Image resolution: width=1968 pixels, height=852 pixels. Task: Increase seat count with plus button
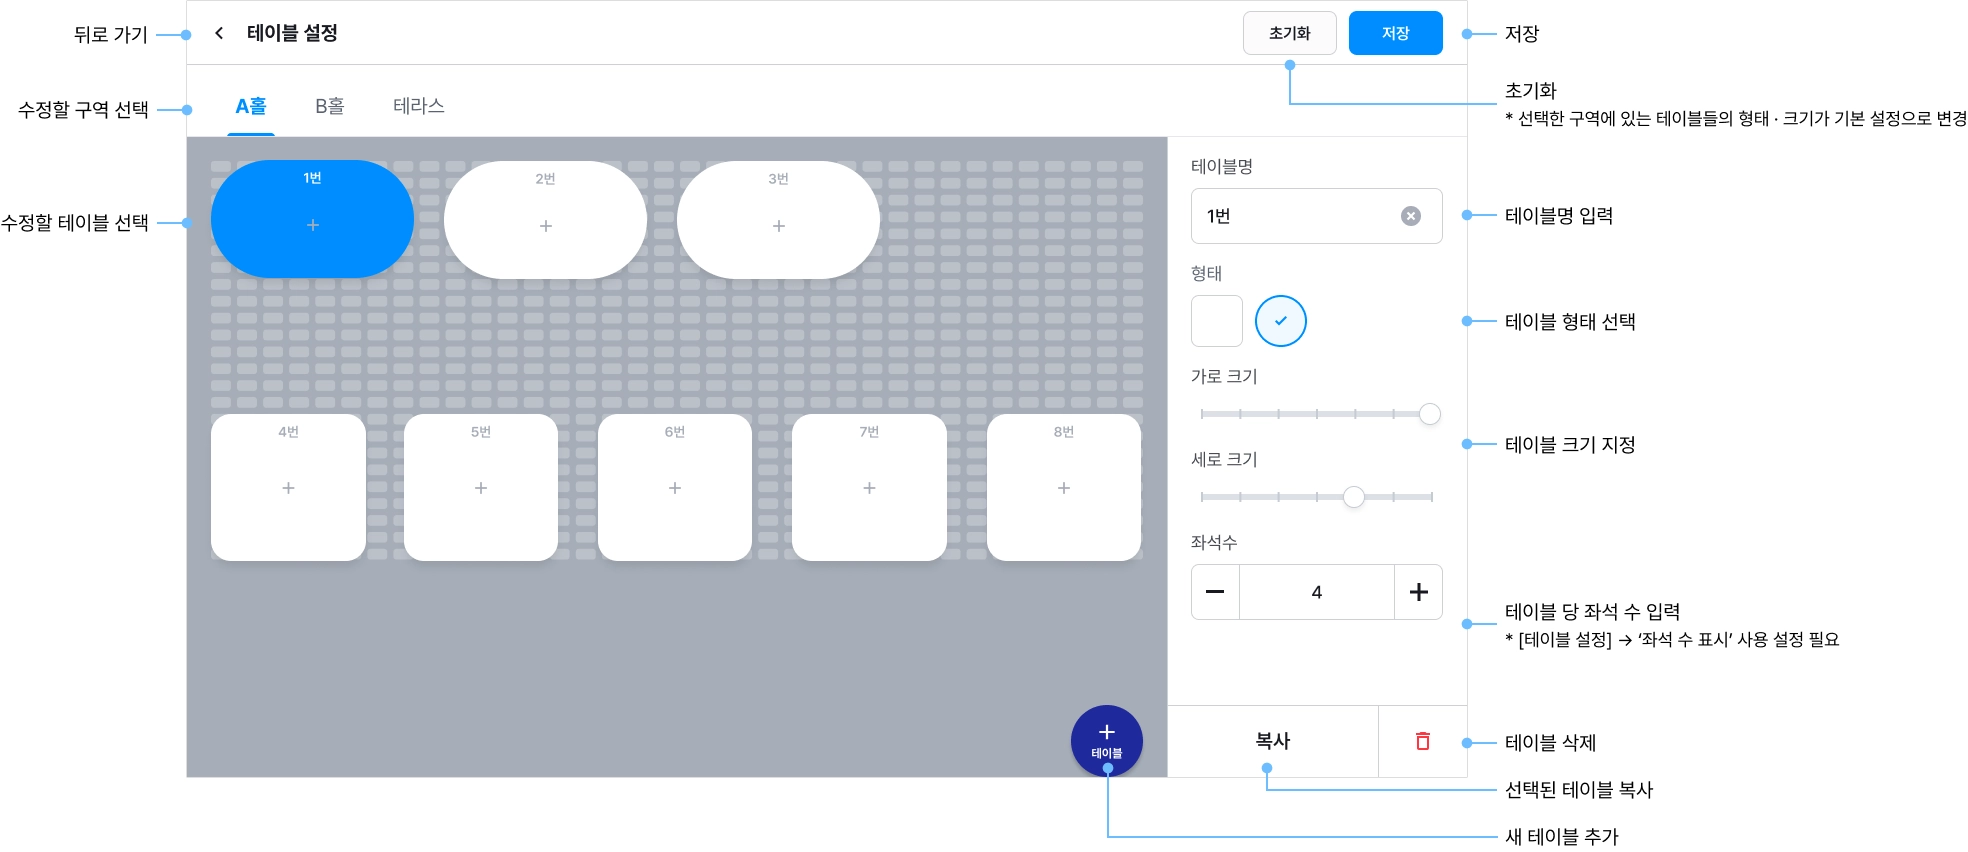pos(1418,592)
